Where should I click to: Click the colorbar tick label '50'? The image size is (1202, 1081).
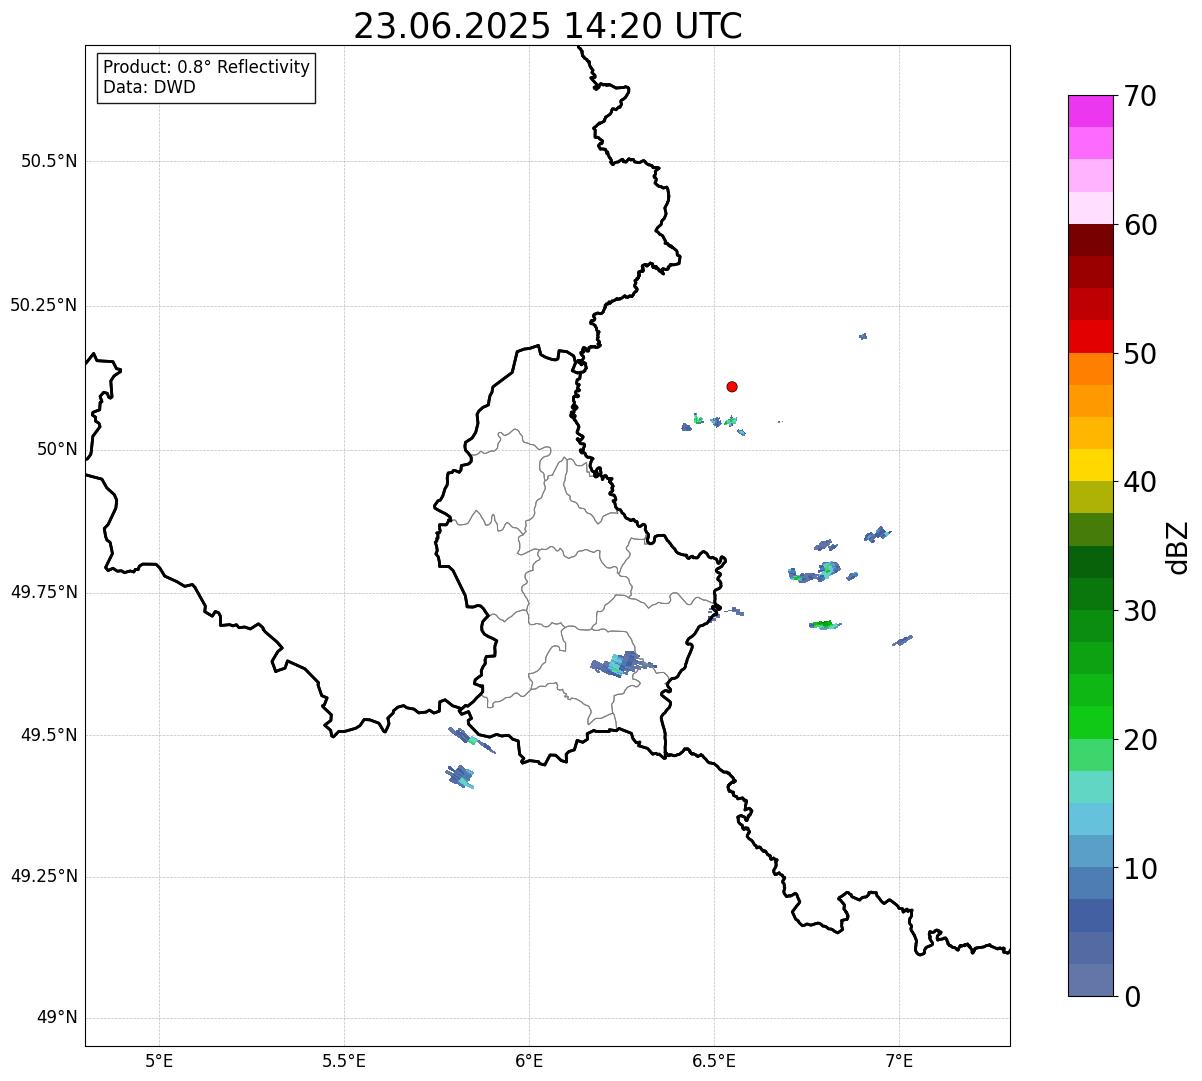point(1140,354)
